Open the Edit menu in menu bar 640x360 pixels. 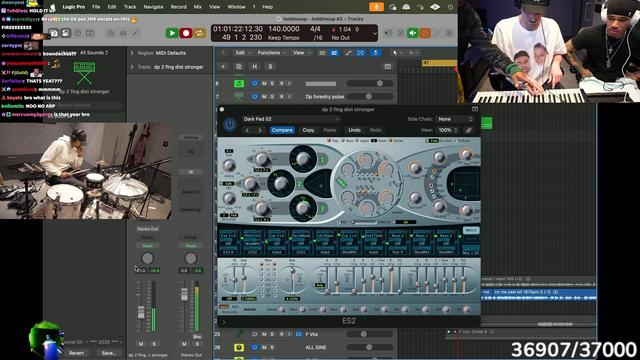[x=112, y=7]
